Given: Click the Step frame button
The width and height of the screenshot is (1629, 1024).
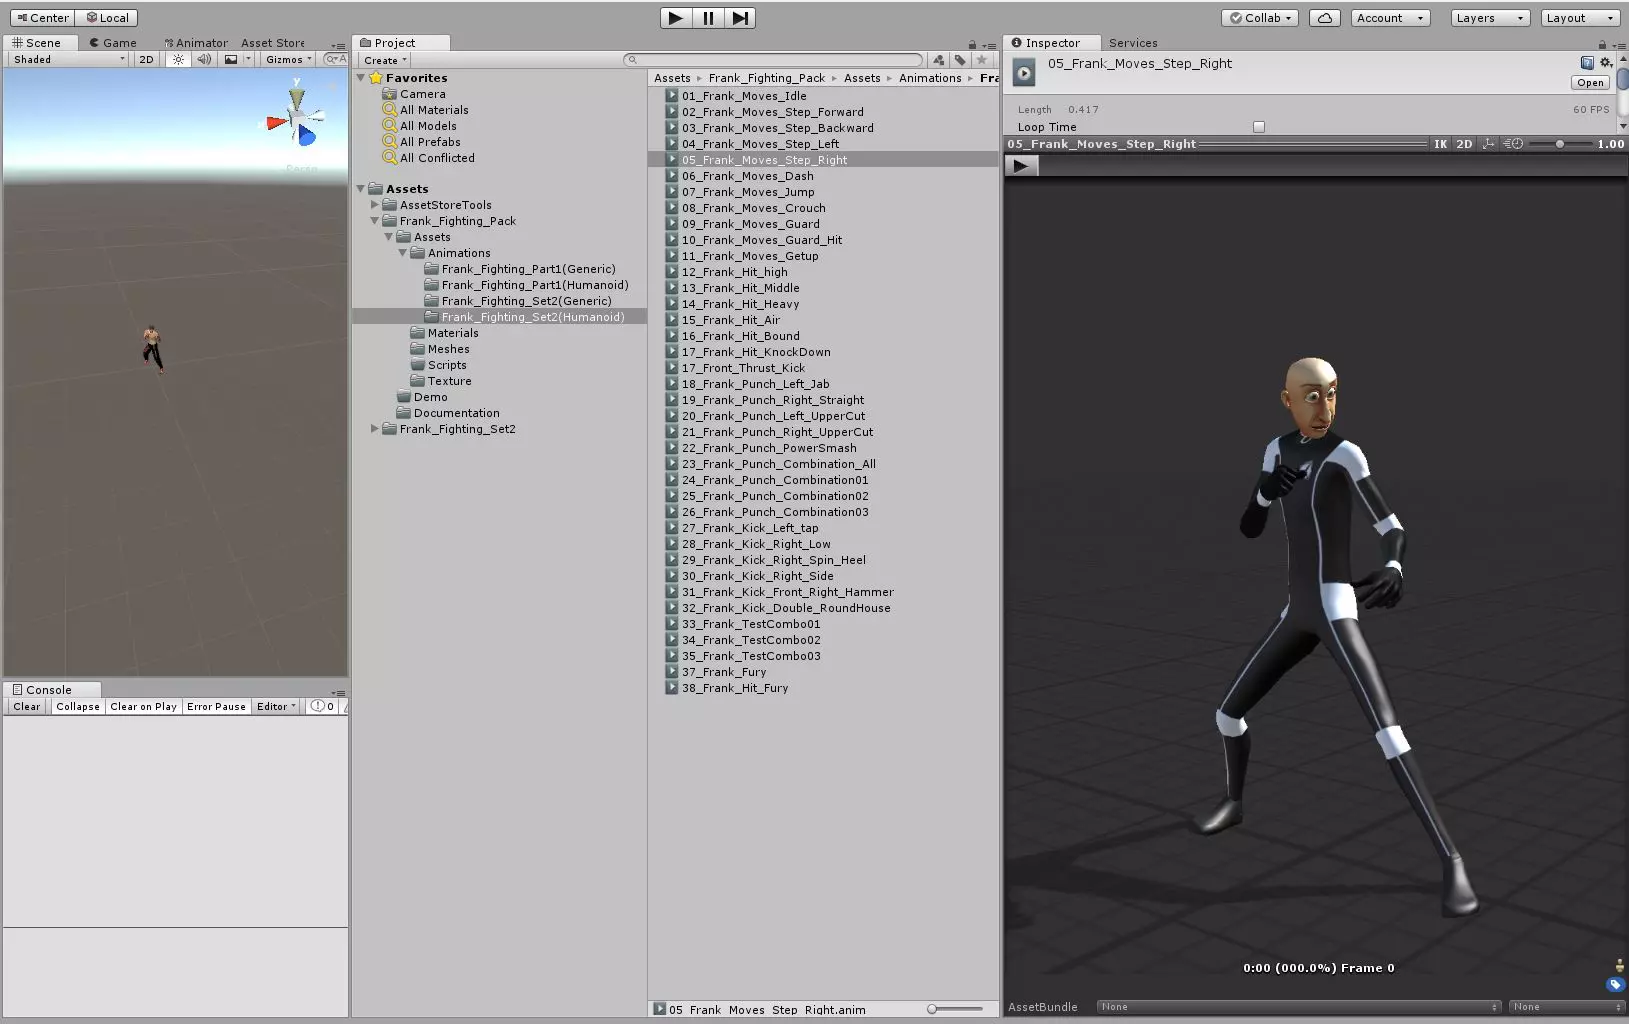Looking at the screenshot, I should 740,18.
